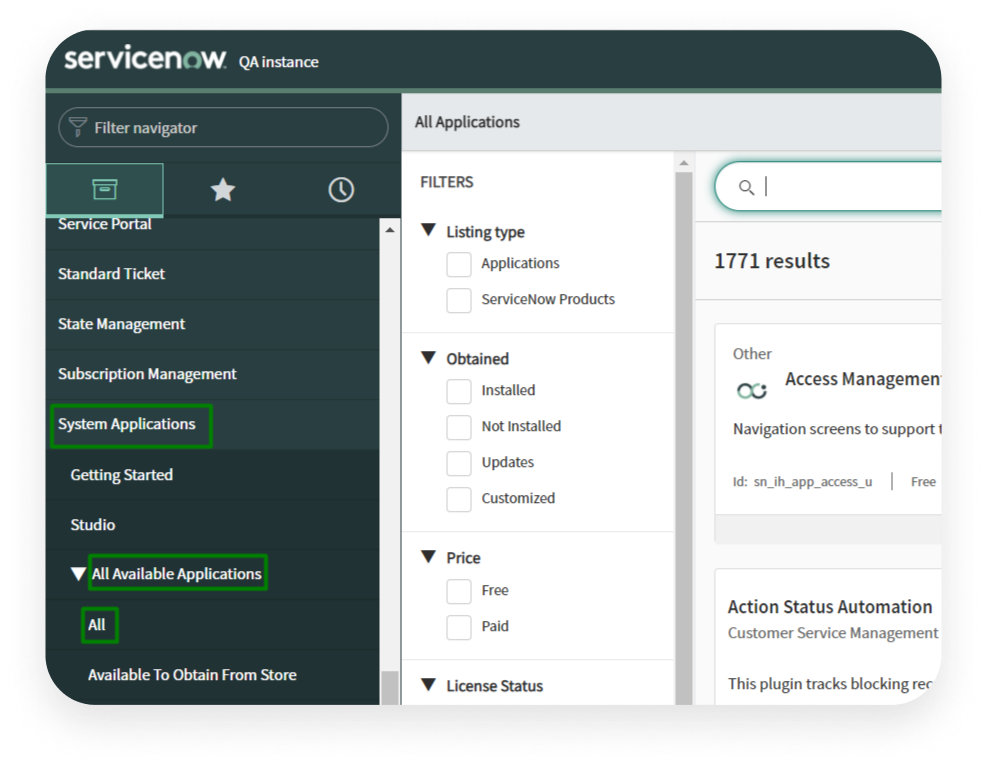Enable the ServiceNow Products filter

click(x=458, y=299)
